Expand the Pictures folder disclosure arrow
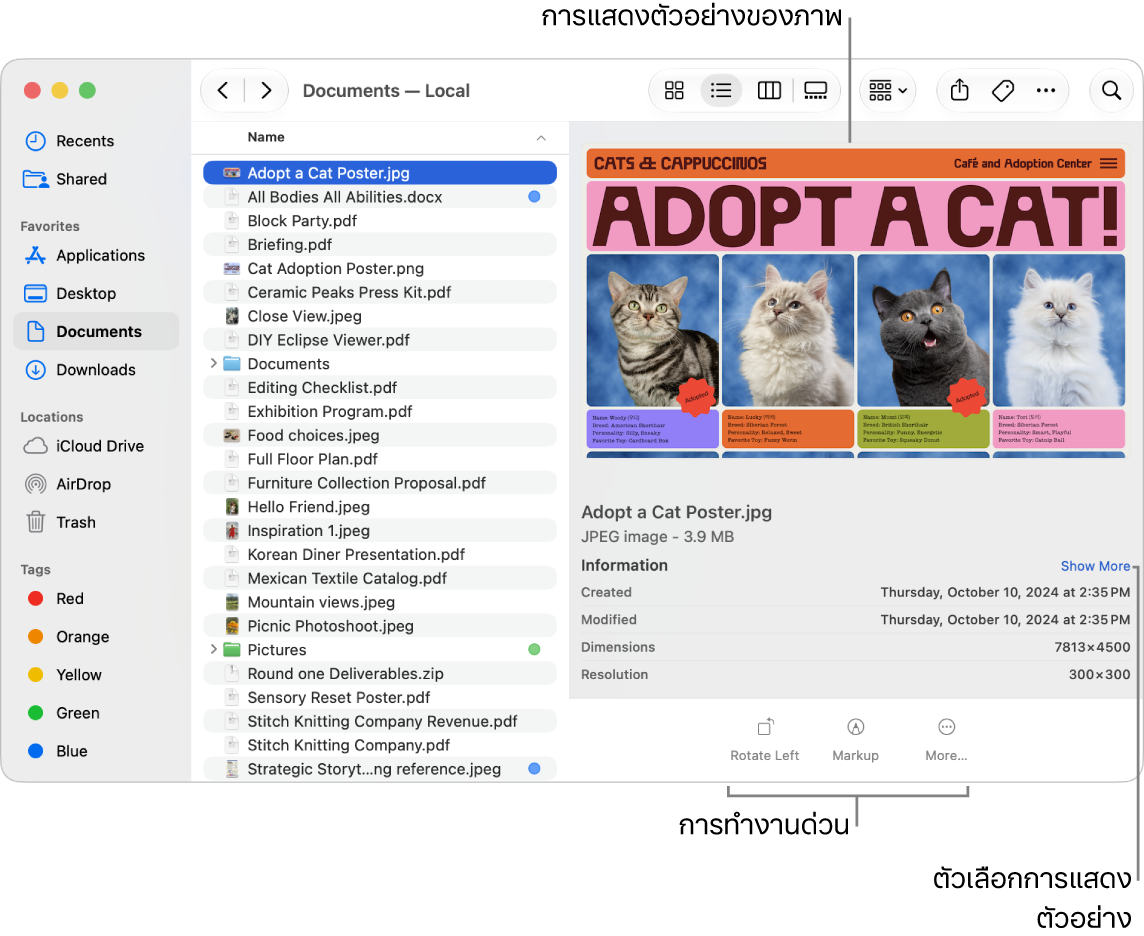The width and height of the screenshot is (1144, 936). [x=213, y=649]
